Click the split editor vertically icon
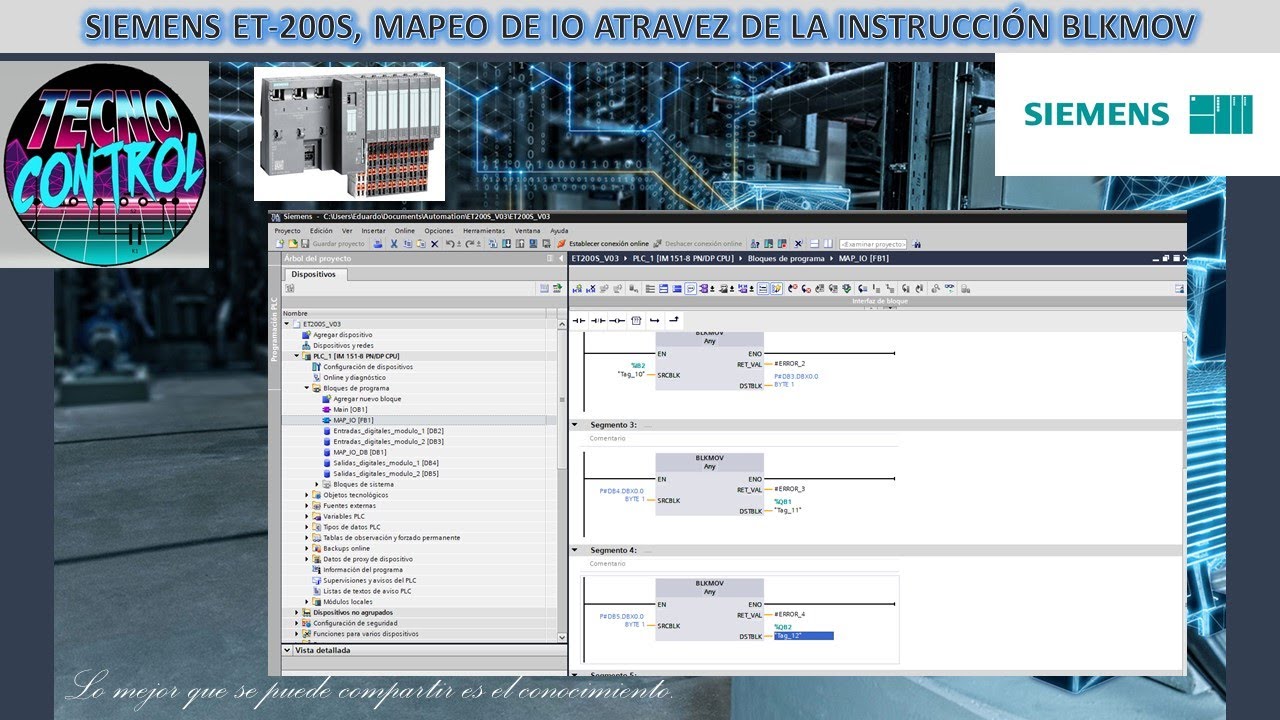 click(x=828, y=243)
